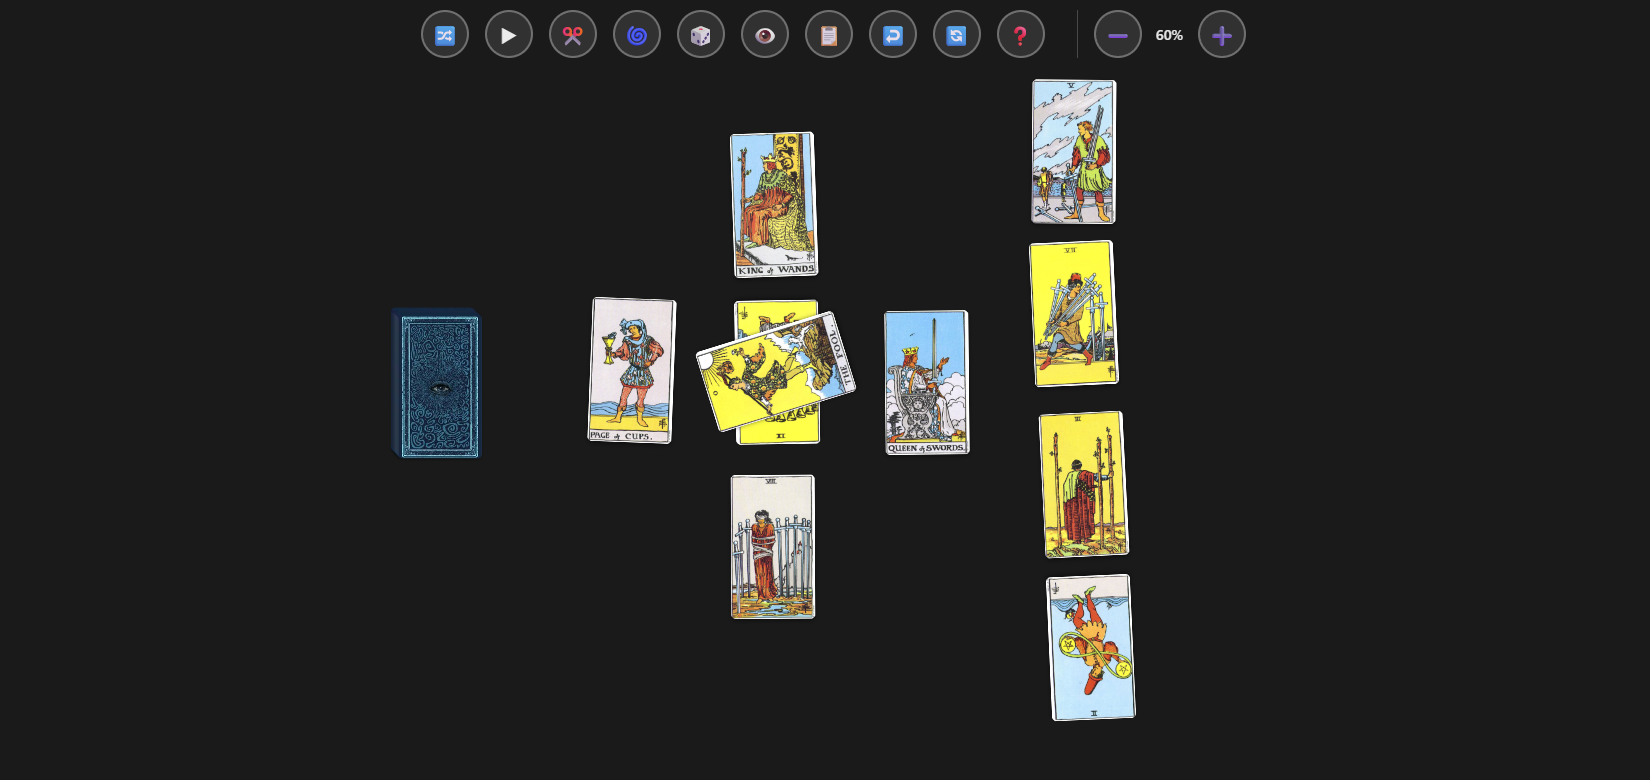Image resolution: width=1650 pixels, height=780 pixels.
Task: Decrease zoom with the minus button
Action: coord(1118,35)
